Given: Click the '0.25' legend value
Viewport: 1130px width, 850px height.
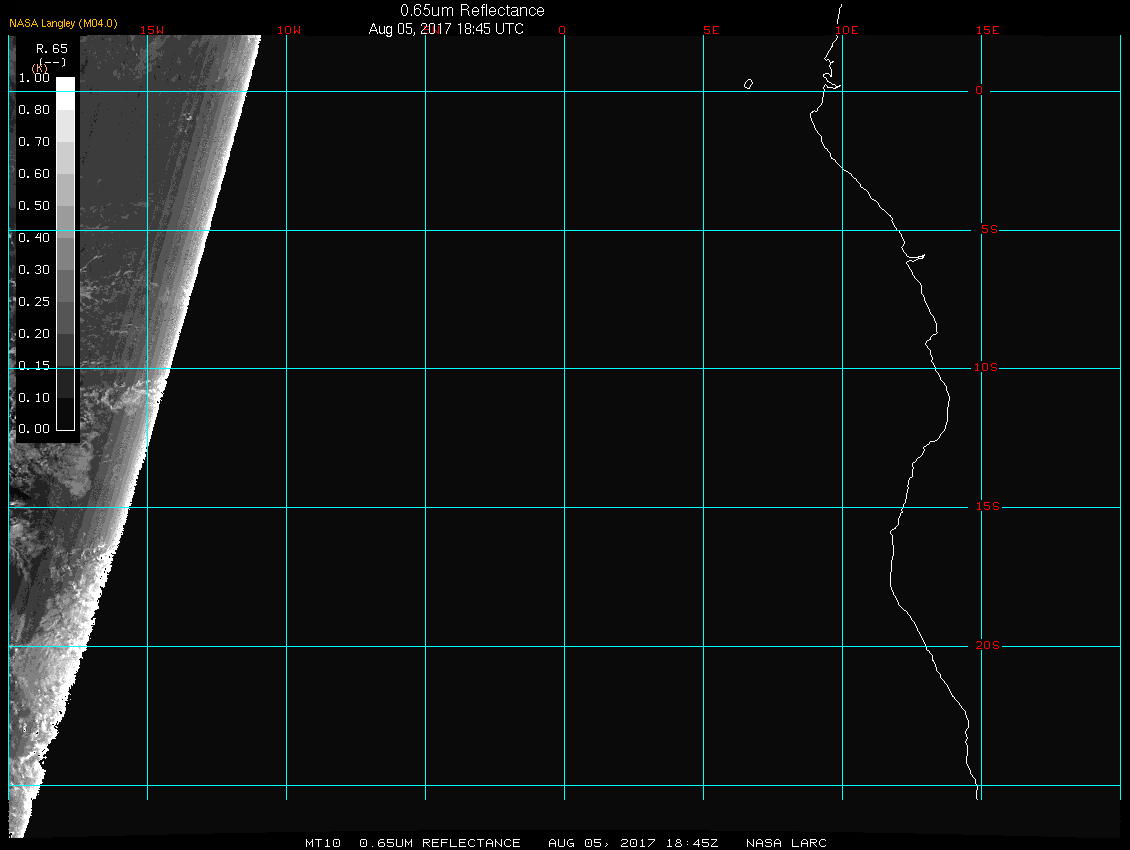Looking at the screenshot, I should [34, 301].
